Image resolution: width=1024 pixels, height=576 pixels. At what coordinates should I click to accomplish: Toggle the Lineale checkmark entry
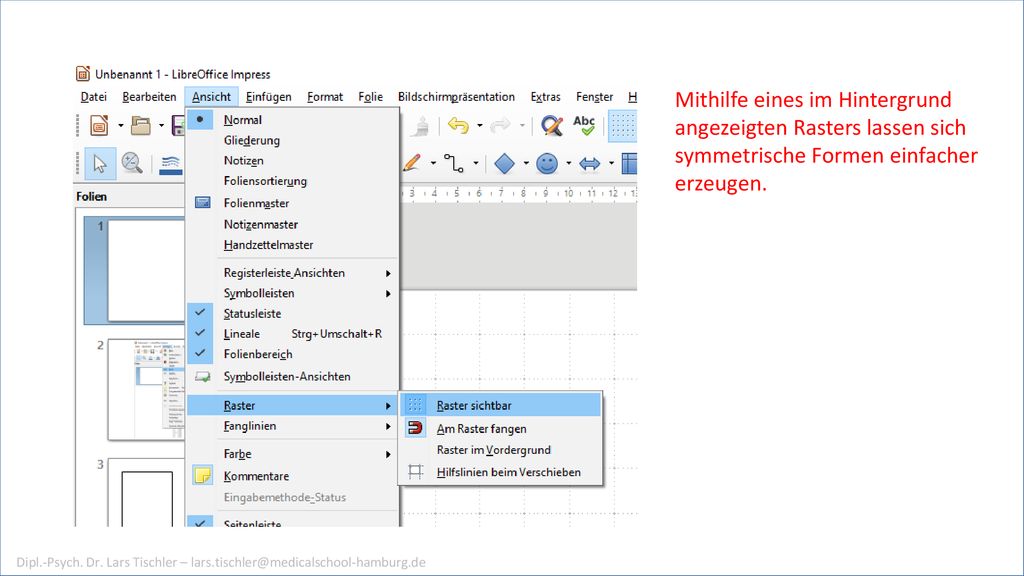tap(292, 334)
